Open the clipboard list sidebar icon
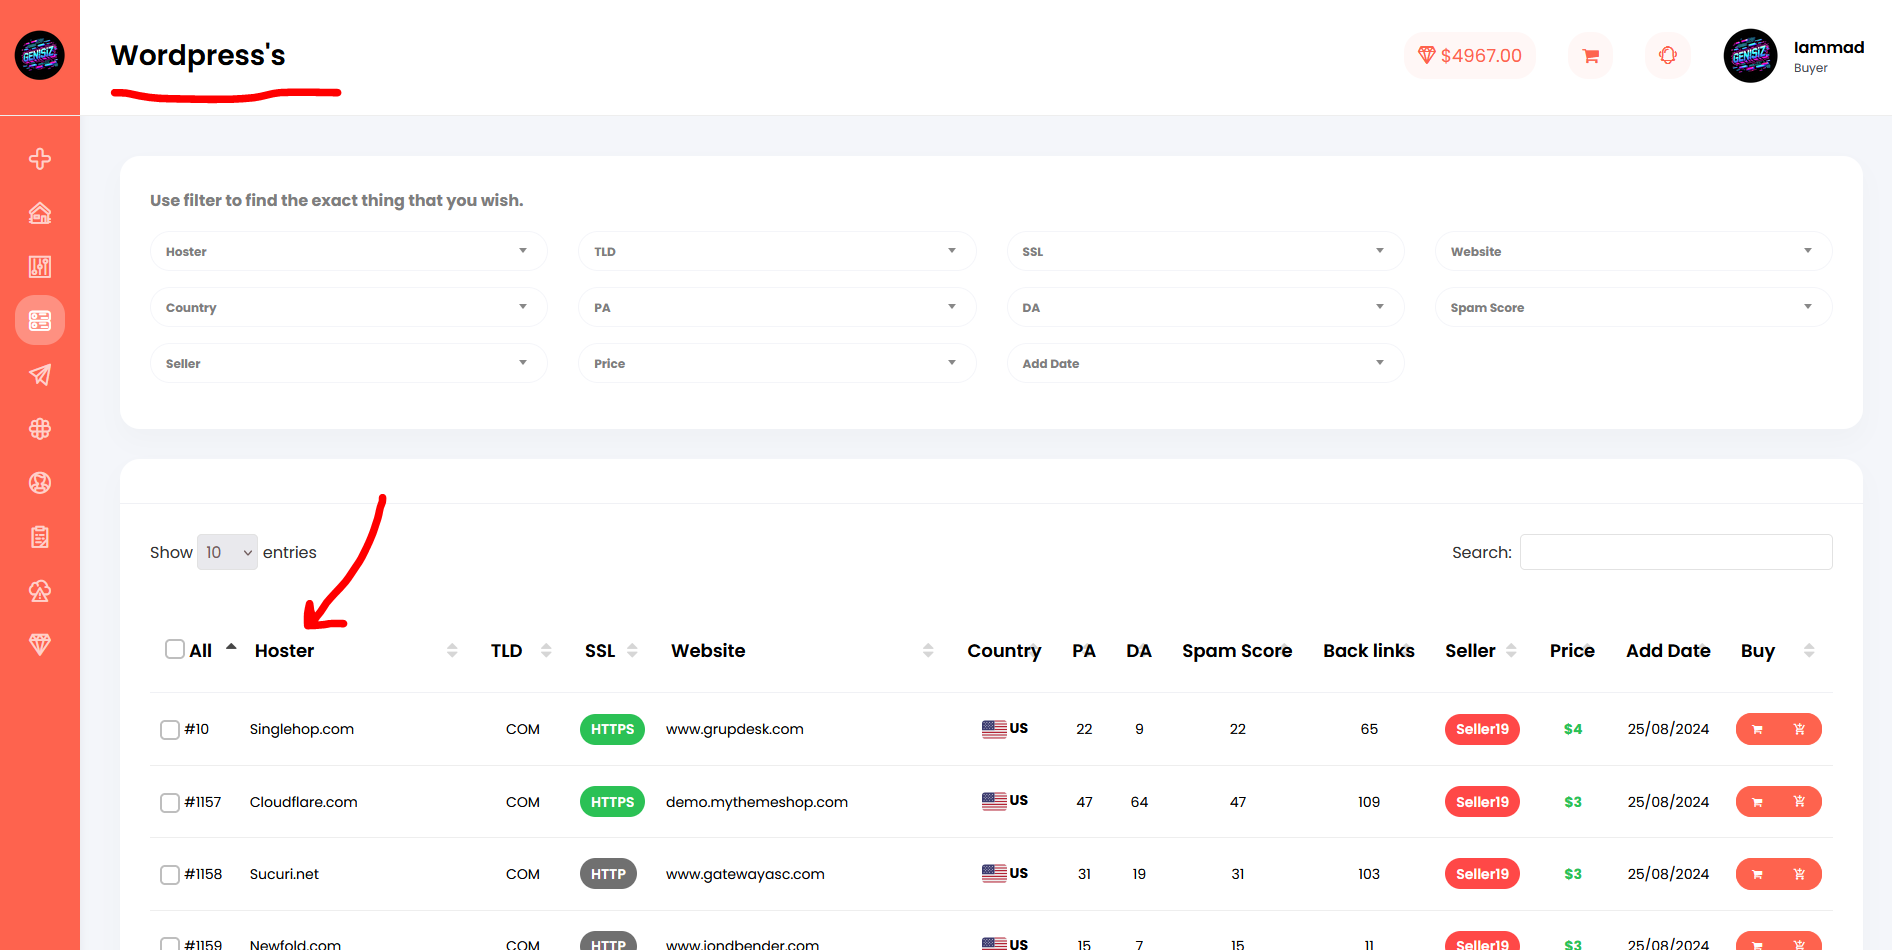Viewport: 1892px width, 950px height. tap(40, 537)
